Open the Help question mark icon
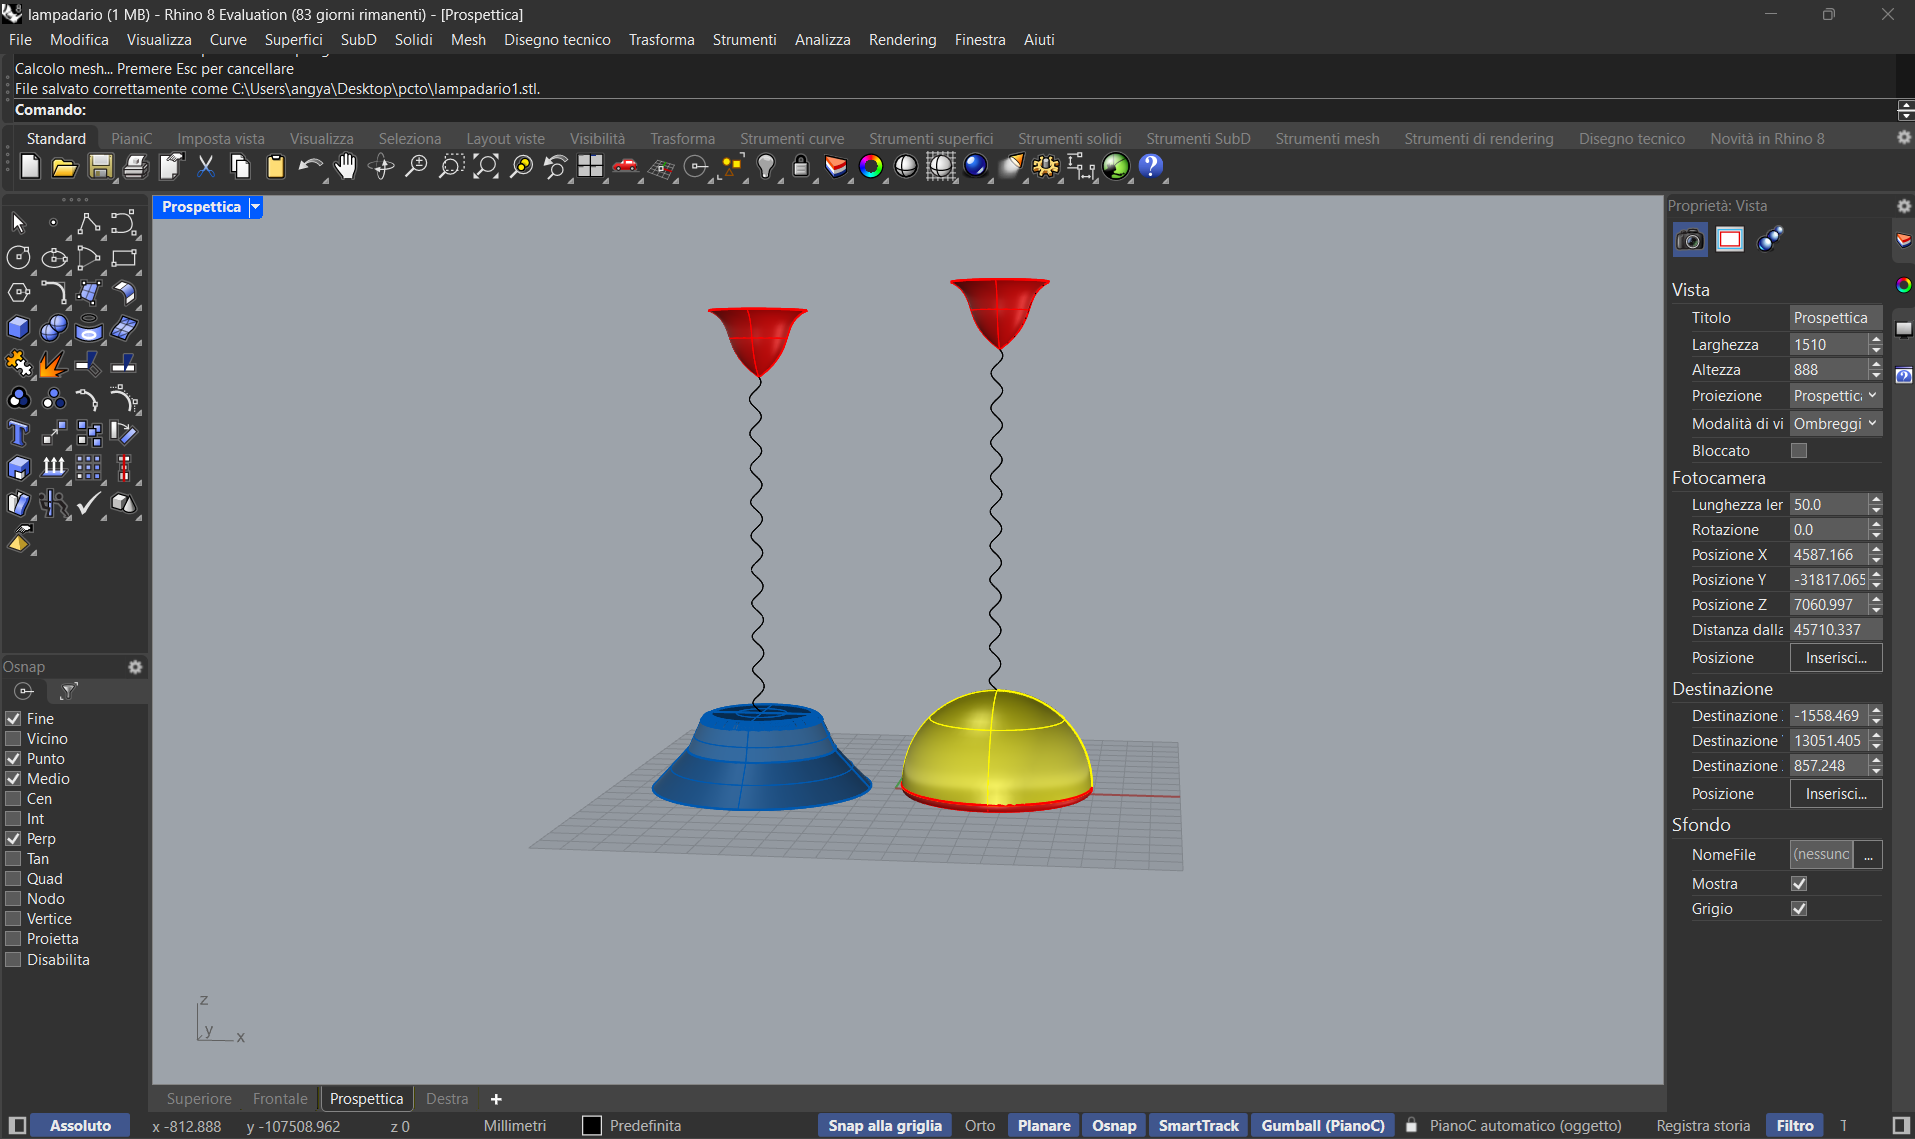The width and height of the screenshot is (1915, 1139). click(1151, 167)
